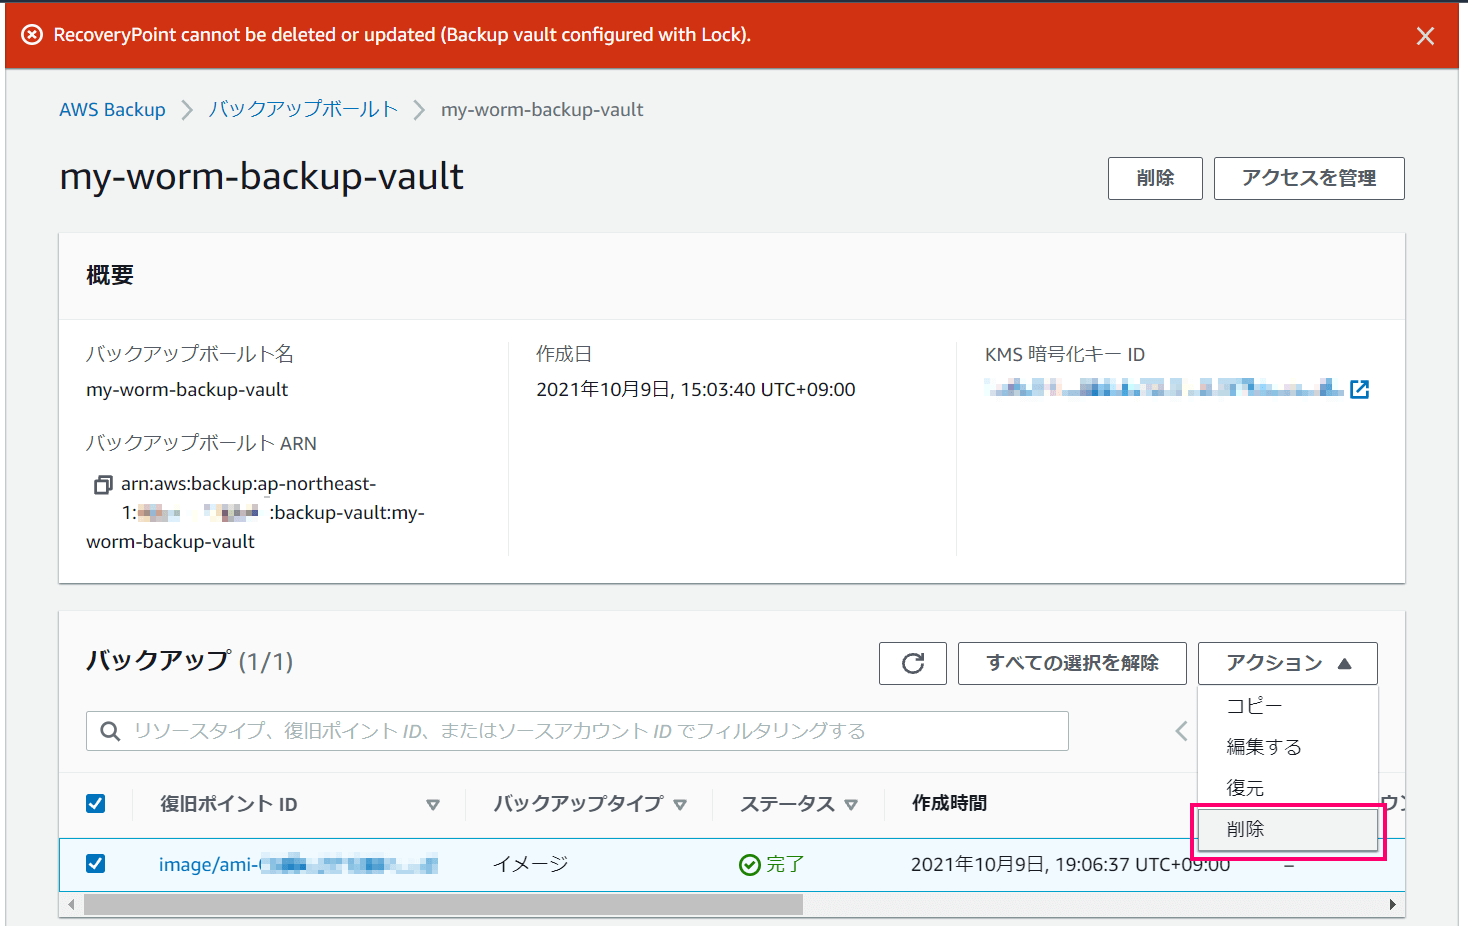Uncheck the select-all checkbox in table header
Viewport: 1468px width, 926px height.
point(95,803)
